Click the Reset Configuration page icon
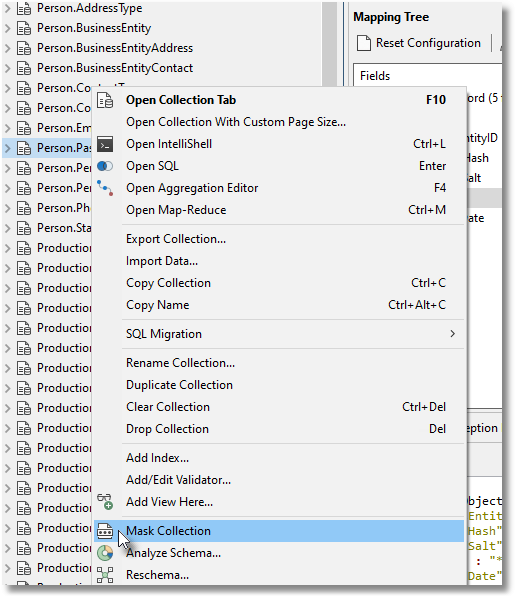 pos(364,43)
